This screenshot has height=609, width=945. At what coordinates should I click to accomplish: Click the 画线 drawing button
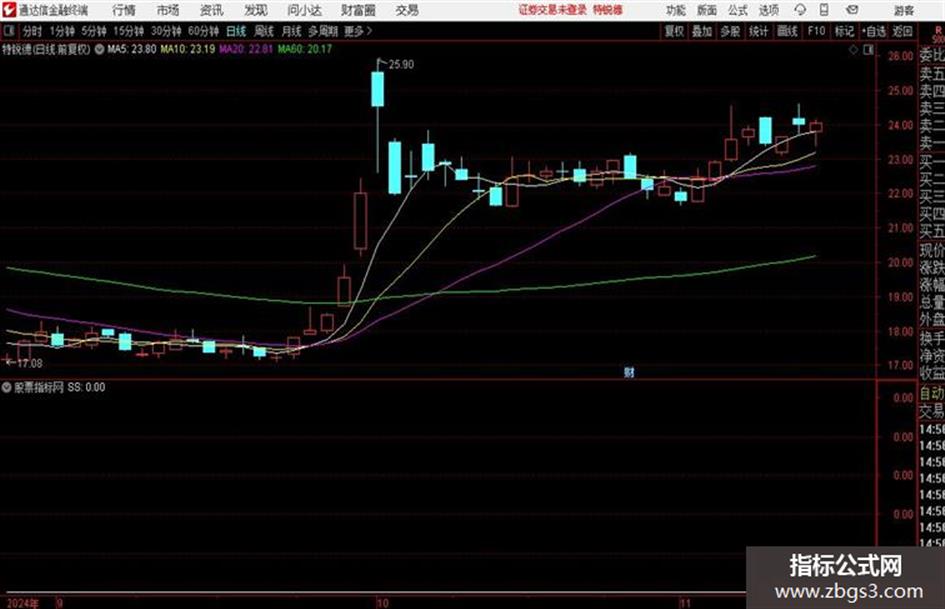[x=787, y=31]
